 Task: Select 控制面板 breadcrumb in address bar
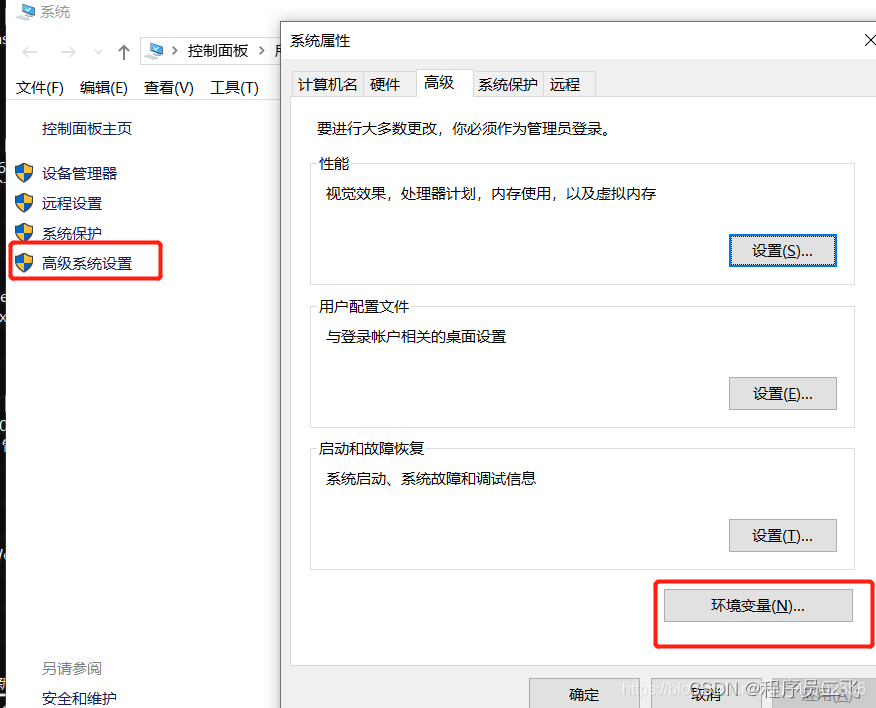pyautogui.click(x=218, y=51)
